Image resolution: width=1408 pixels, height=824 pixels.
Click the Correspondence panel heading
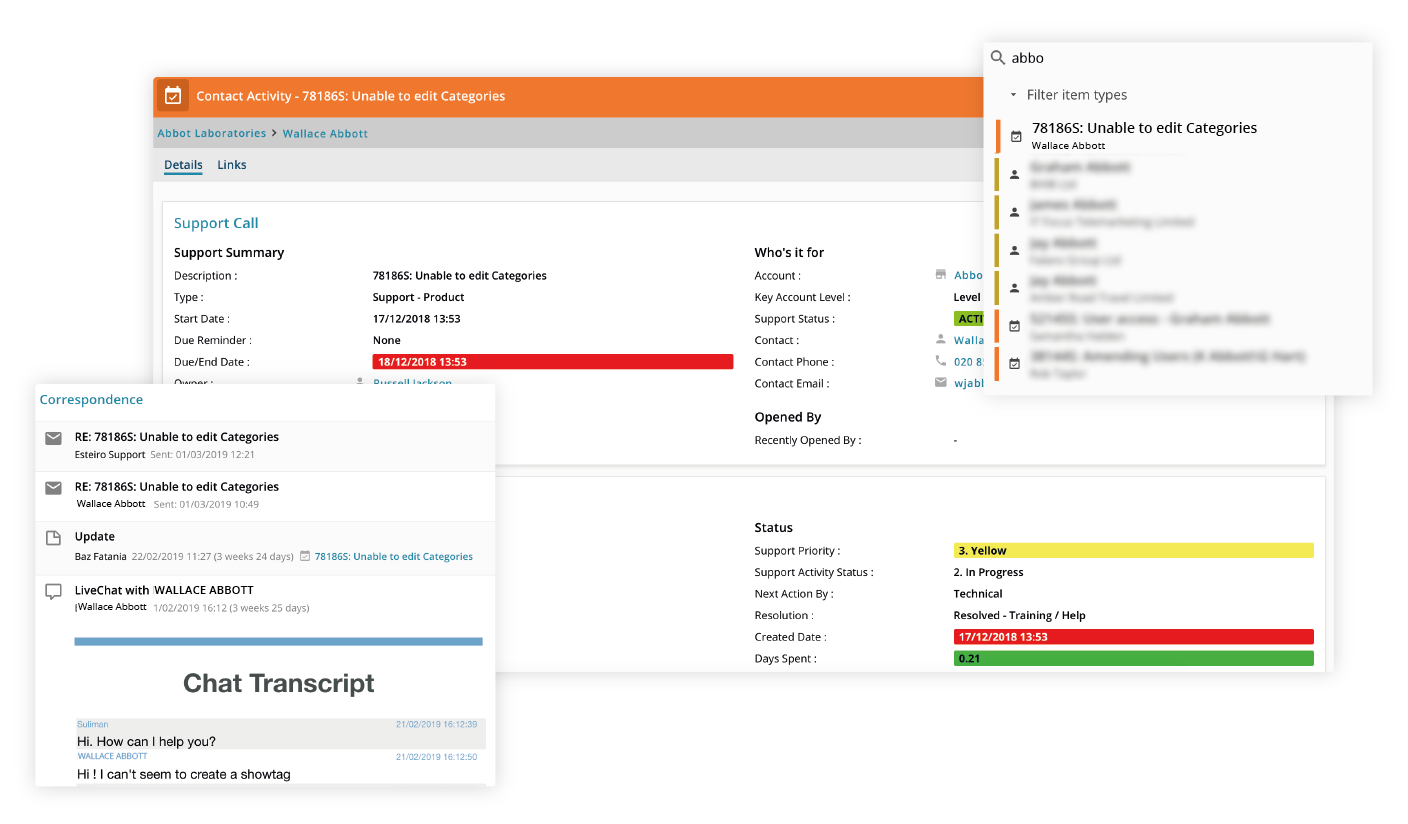(91, 399)
